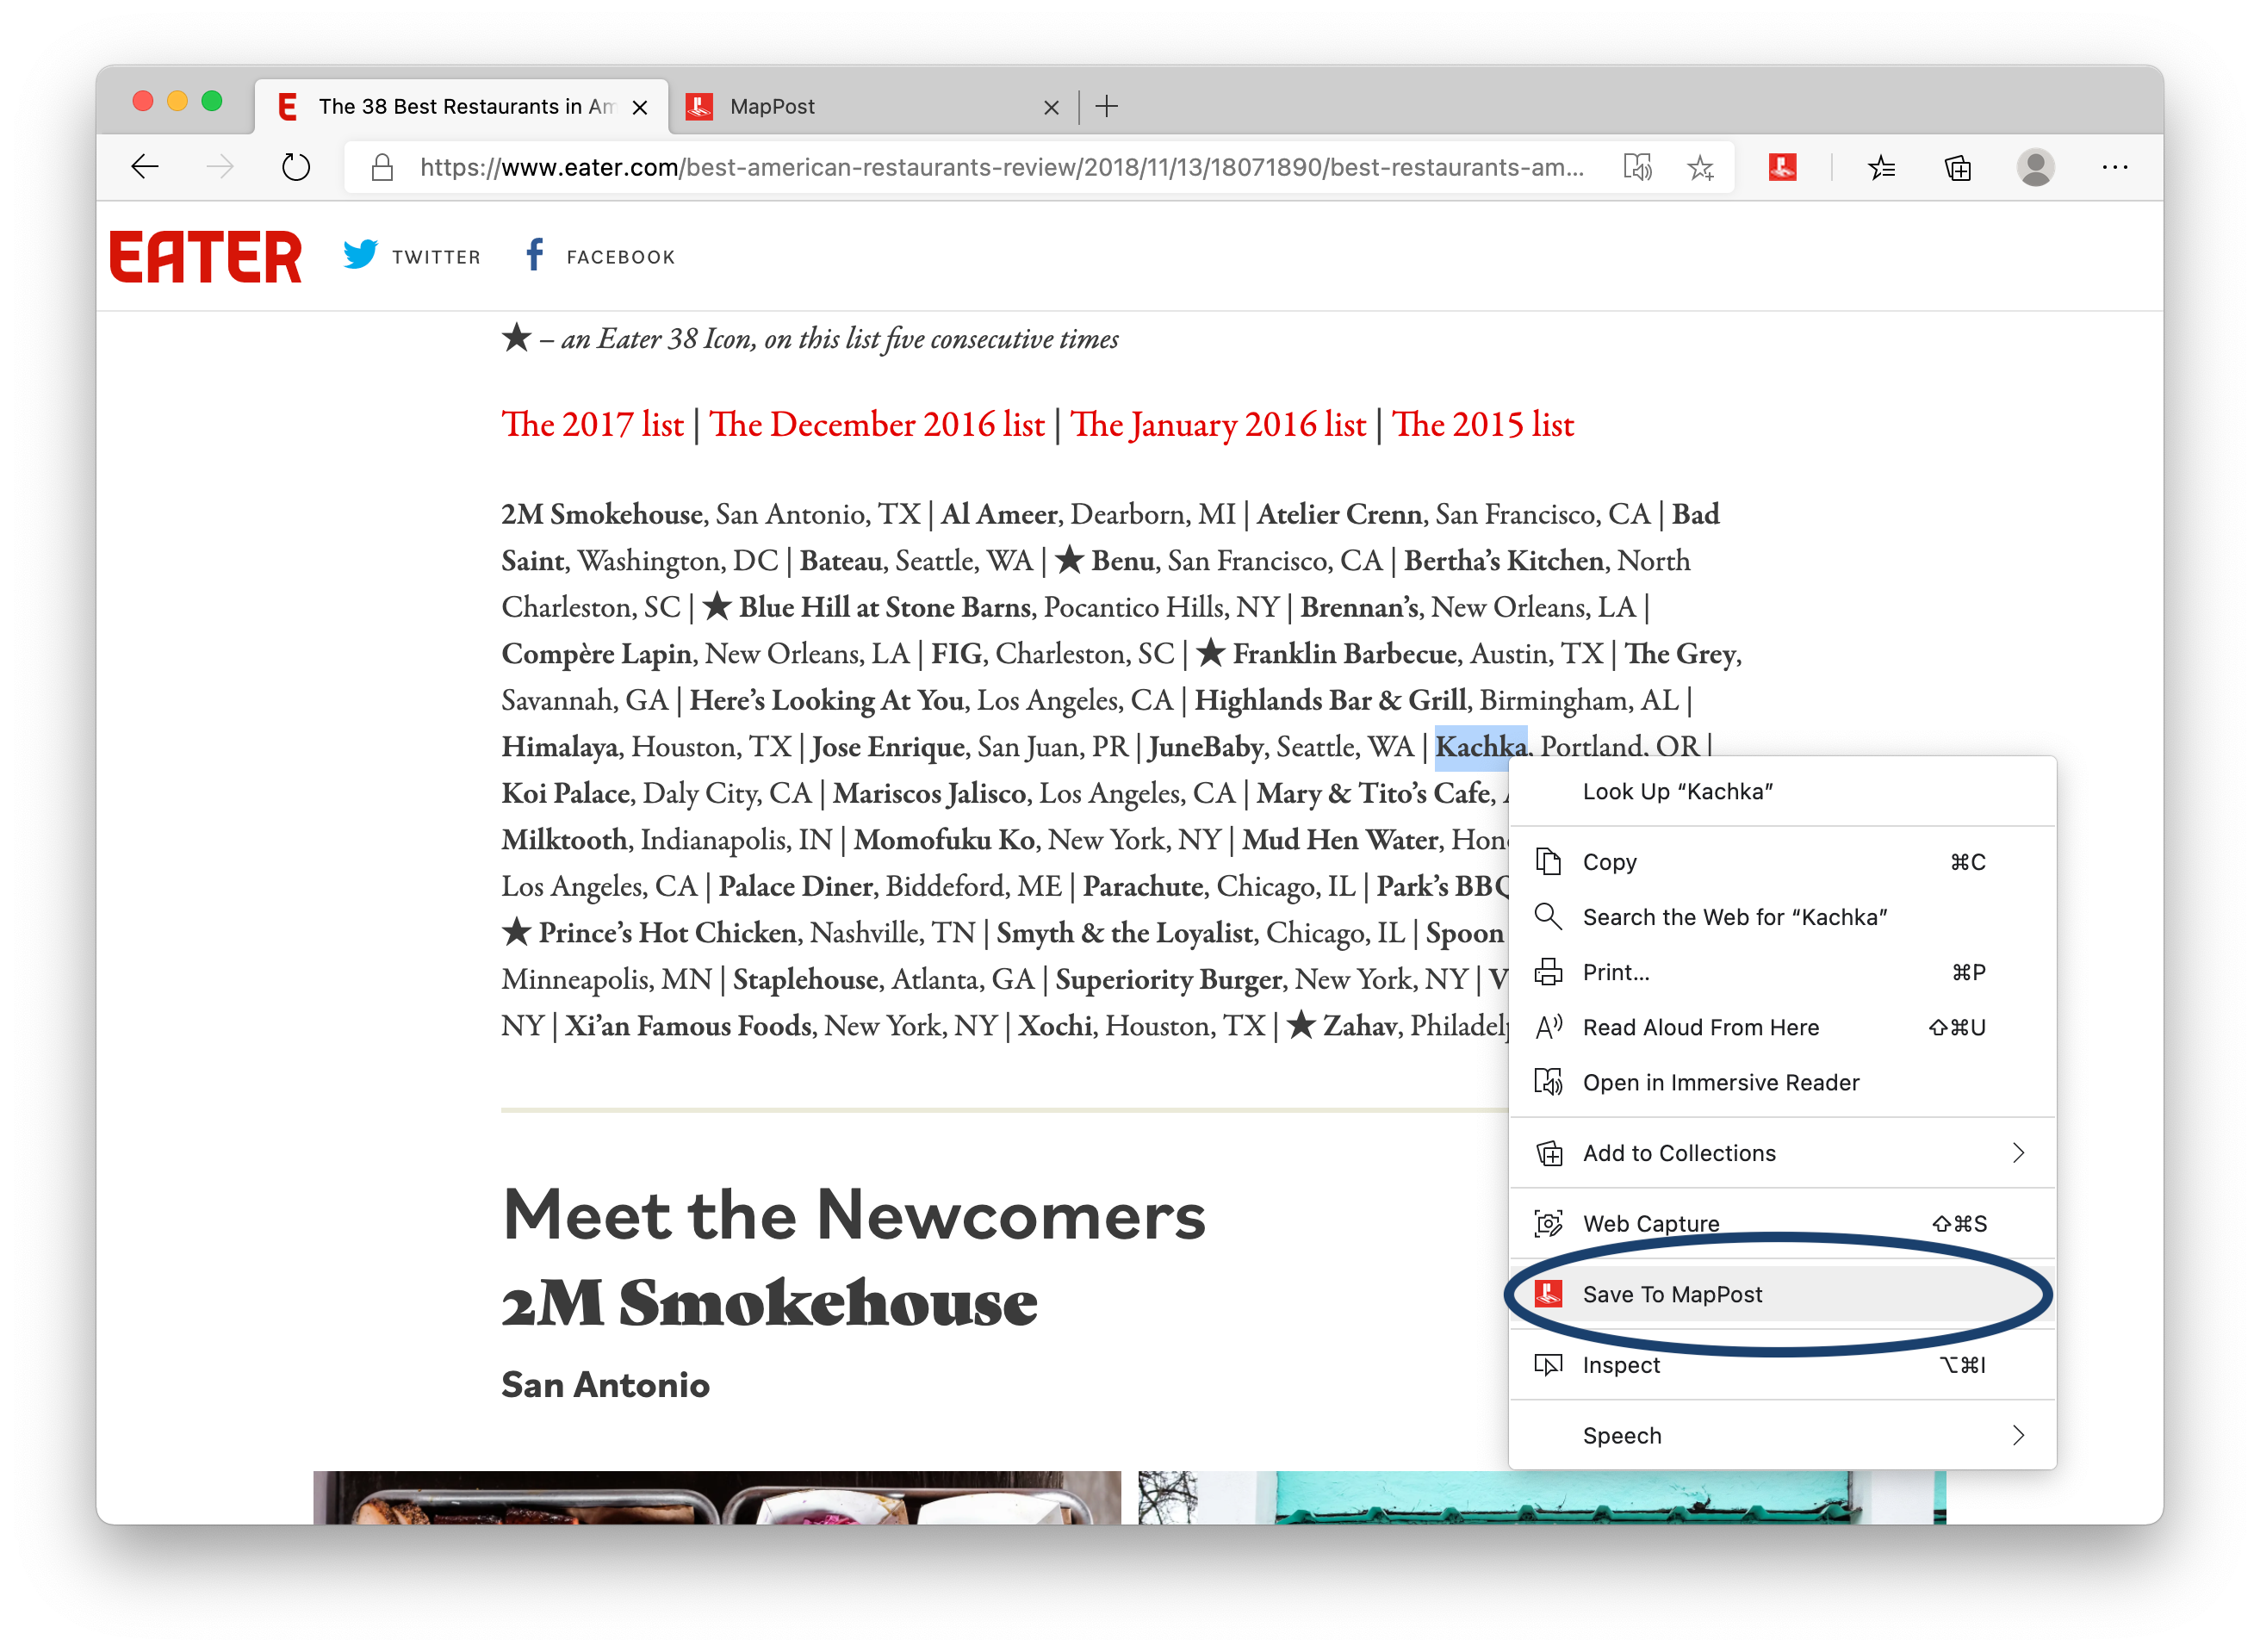Image resolution: width=2260 pixels, height=1652 pixels.
Task: Click Prince's Hot Chicken in the list
Action: (x=668, y=933)
